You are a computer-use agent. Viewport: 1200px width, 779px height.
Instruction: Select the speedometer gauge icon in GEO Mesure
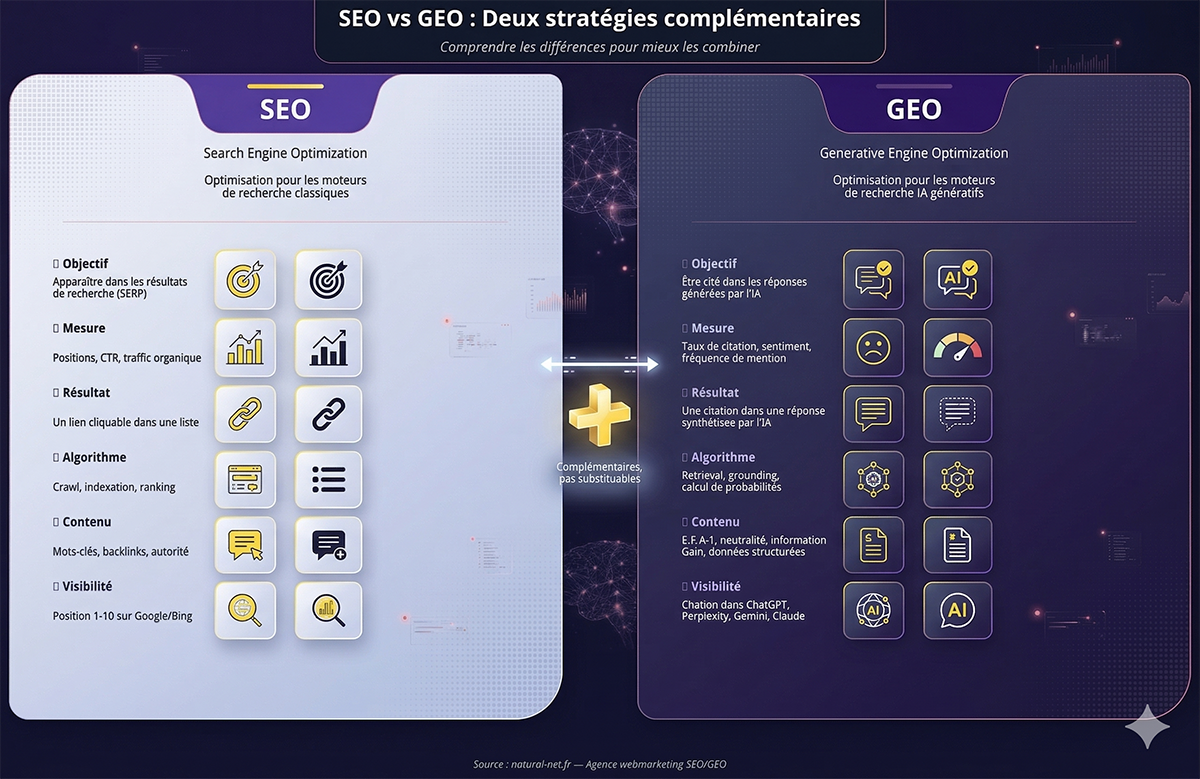point(957,347)
